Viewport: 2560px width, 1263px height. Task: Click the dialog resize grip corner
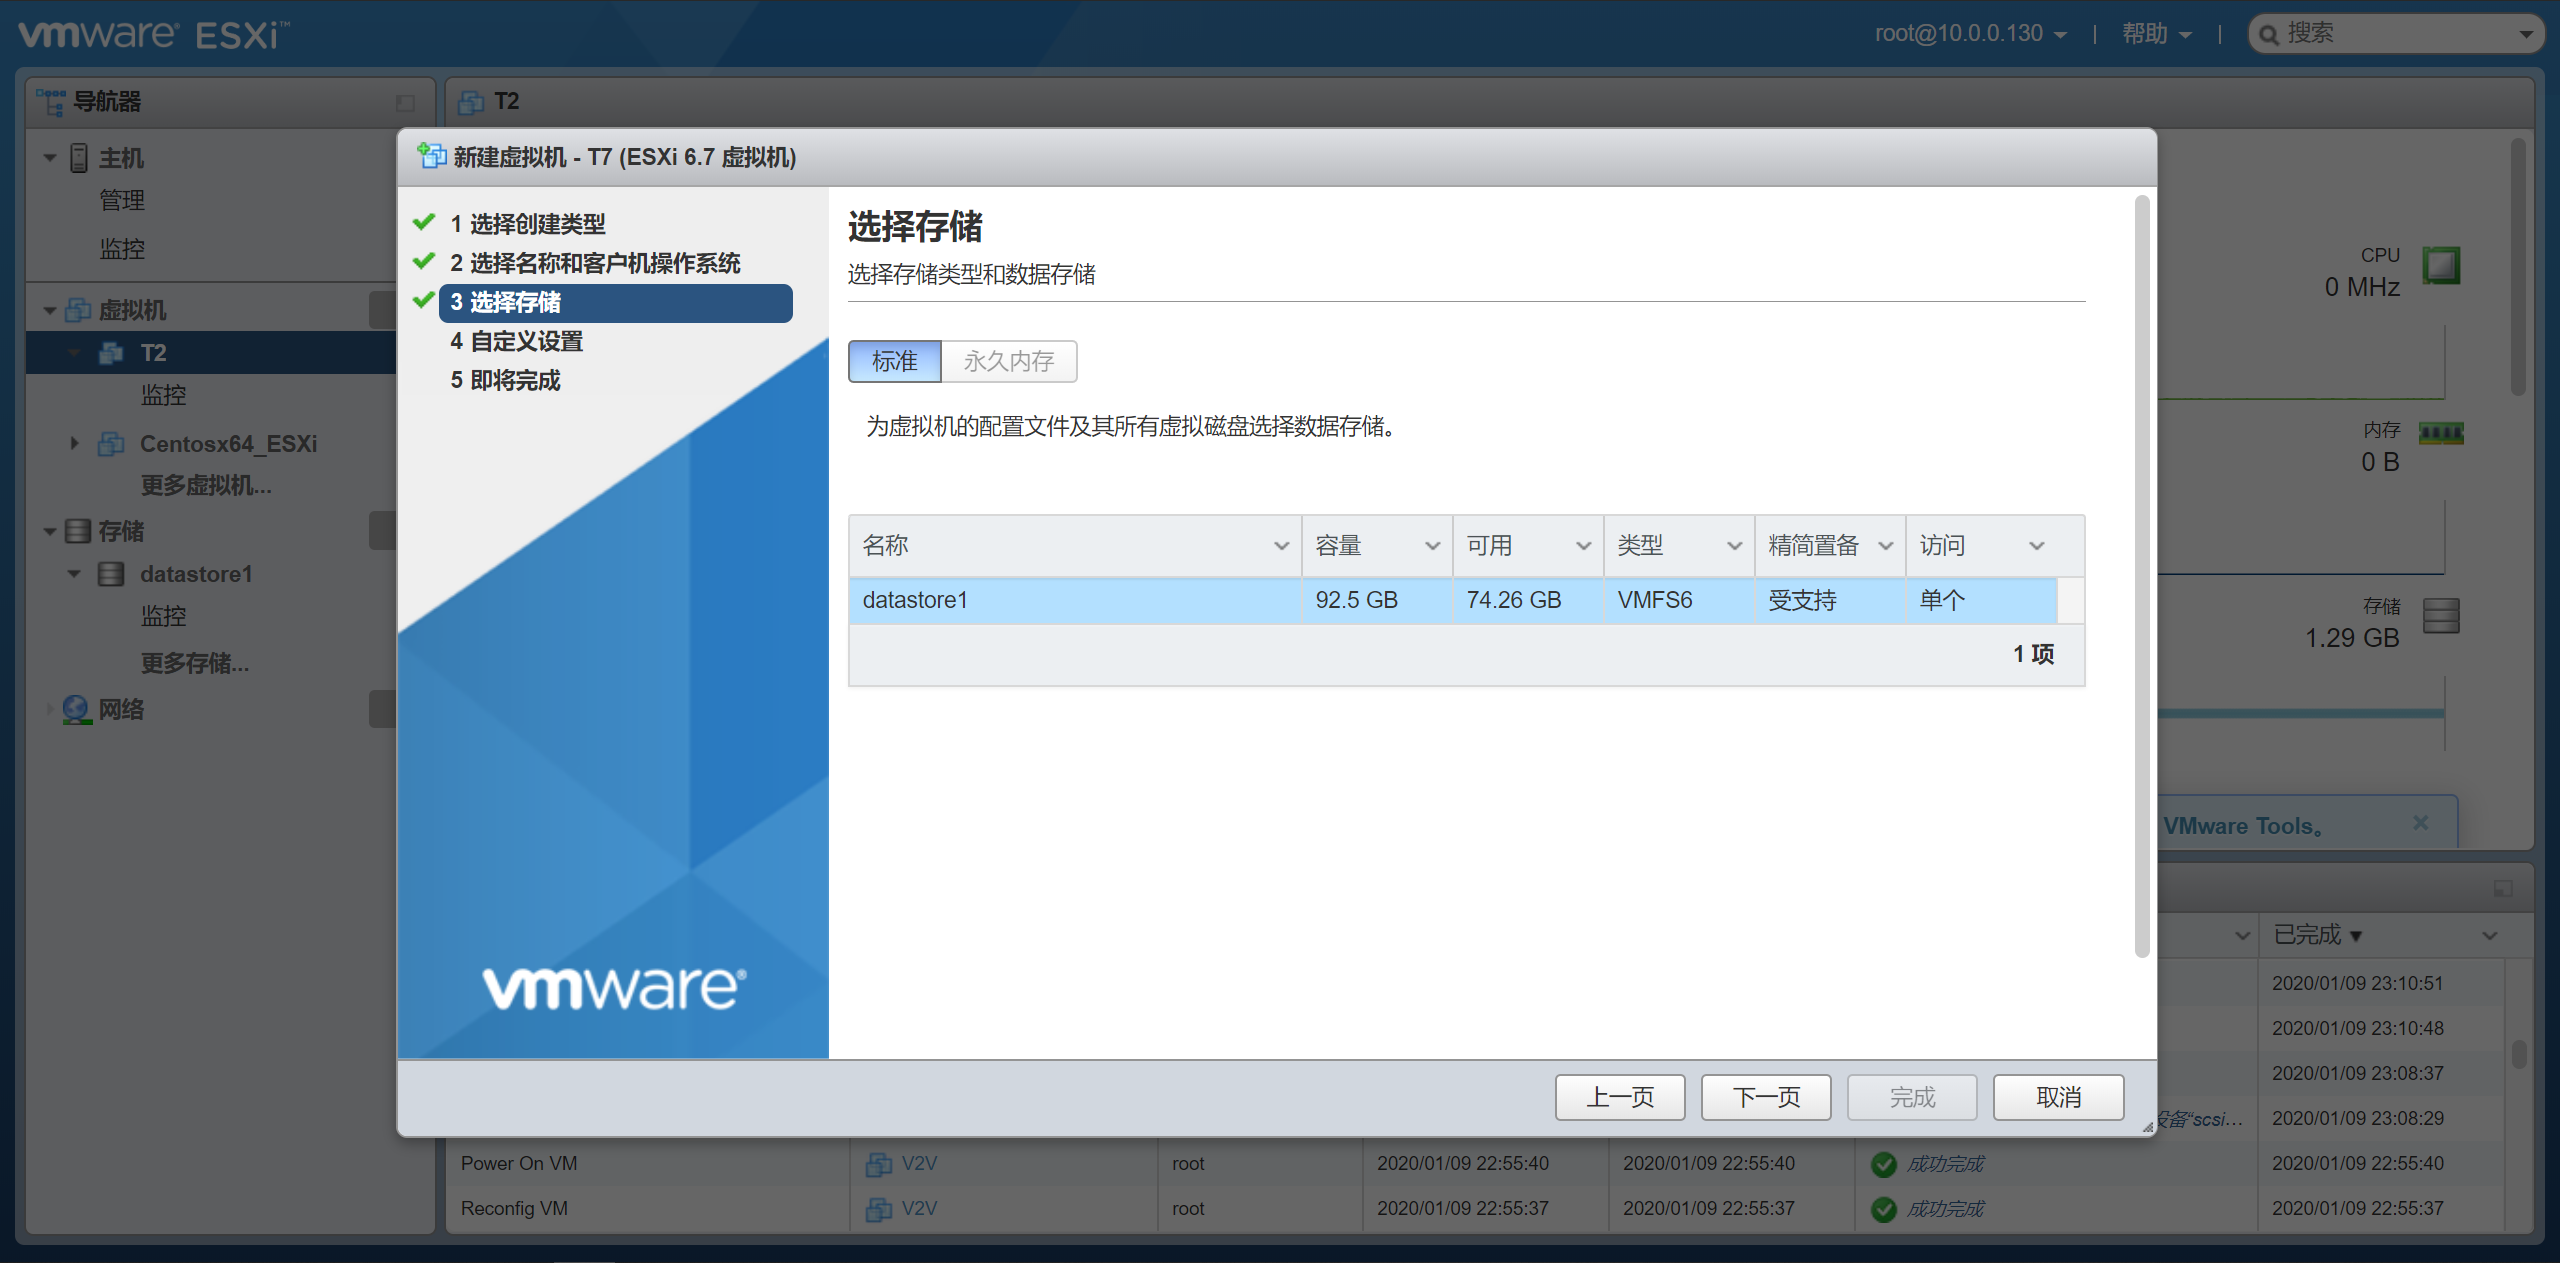pos(2147,1127)
